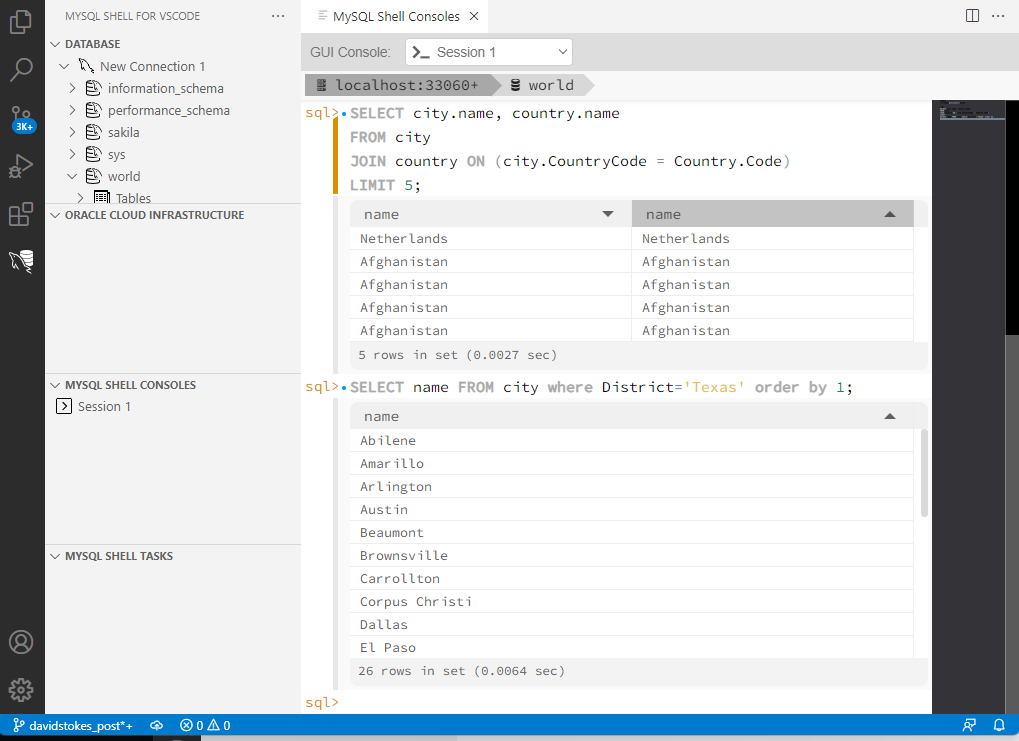Select the Brownsville row
Screen dimensions: 1019x741
(632, 556)
